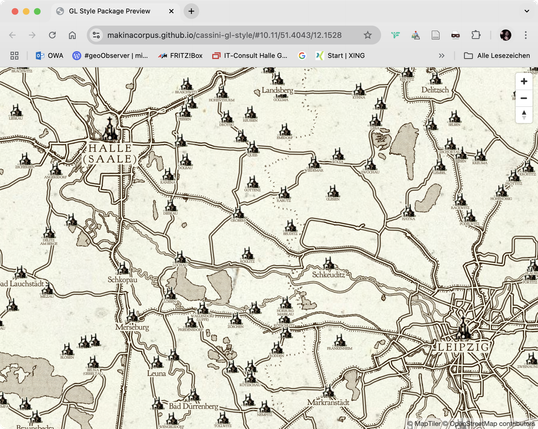Click the red mask extension icon
This screenshot has height=429, width=538.
click(x=455, y=35)
